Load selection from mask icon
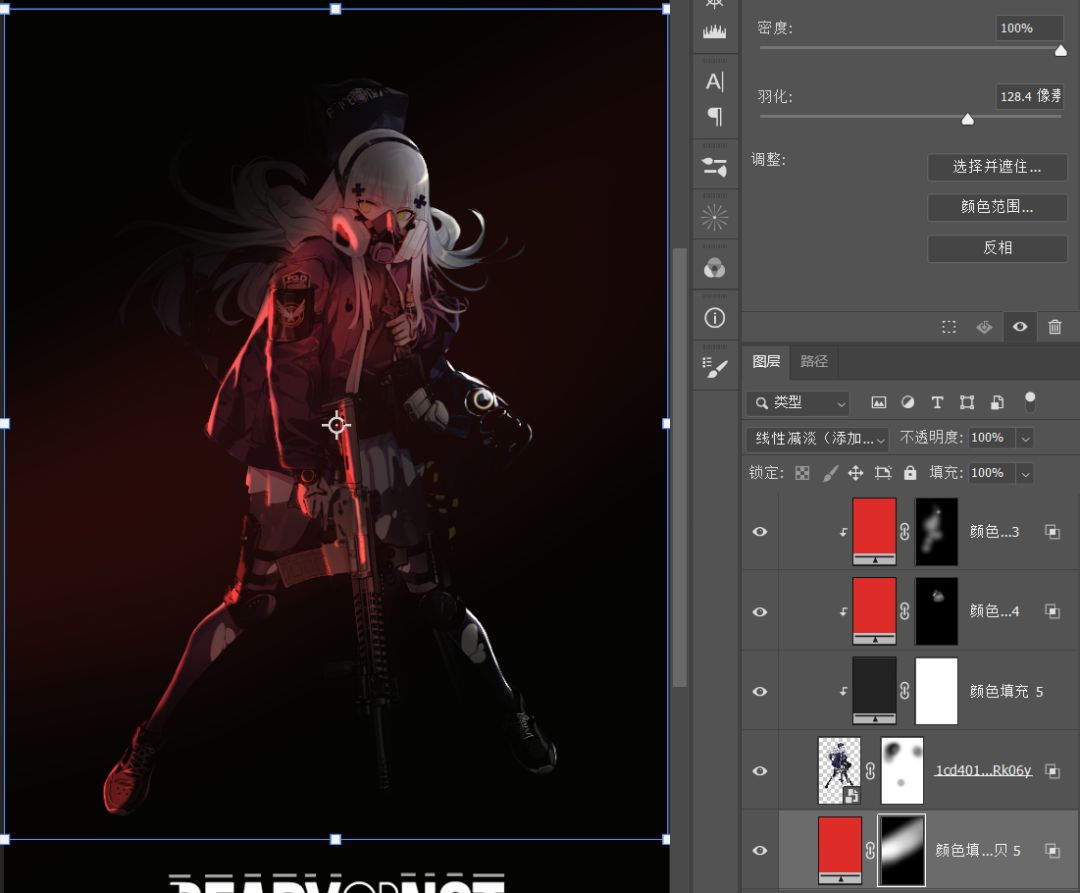 [x=949, y=327]
